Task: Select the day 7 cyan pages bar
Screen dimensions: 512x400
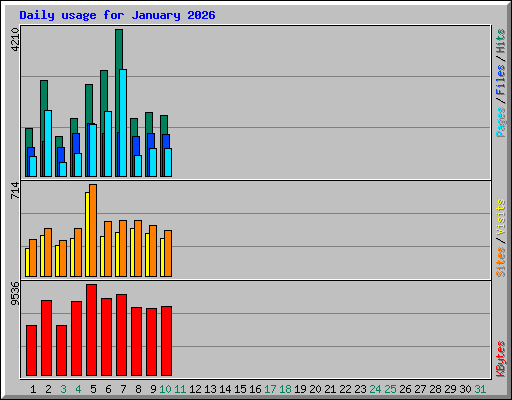Action: click(123, 123)
